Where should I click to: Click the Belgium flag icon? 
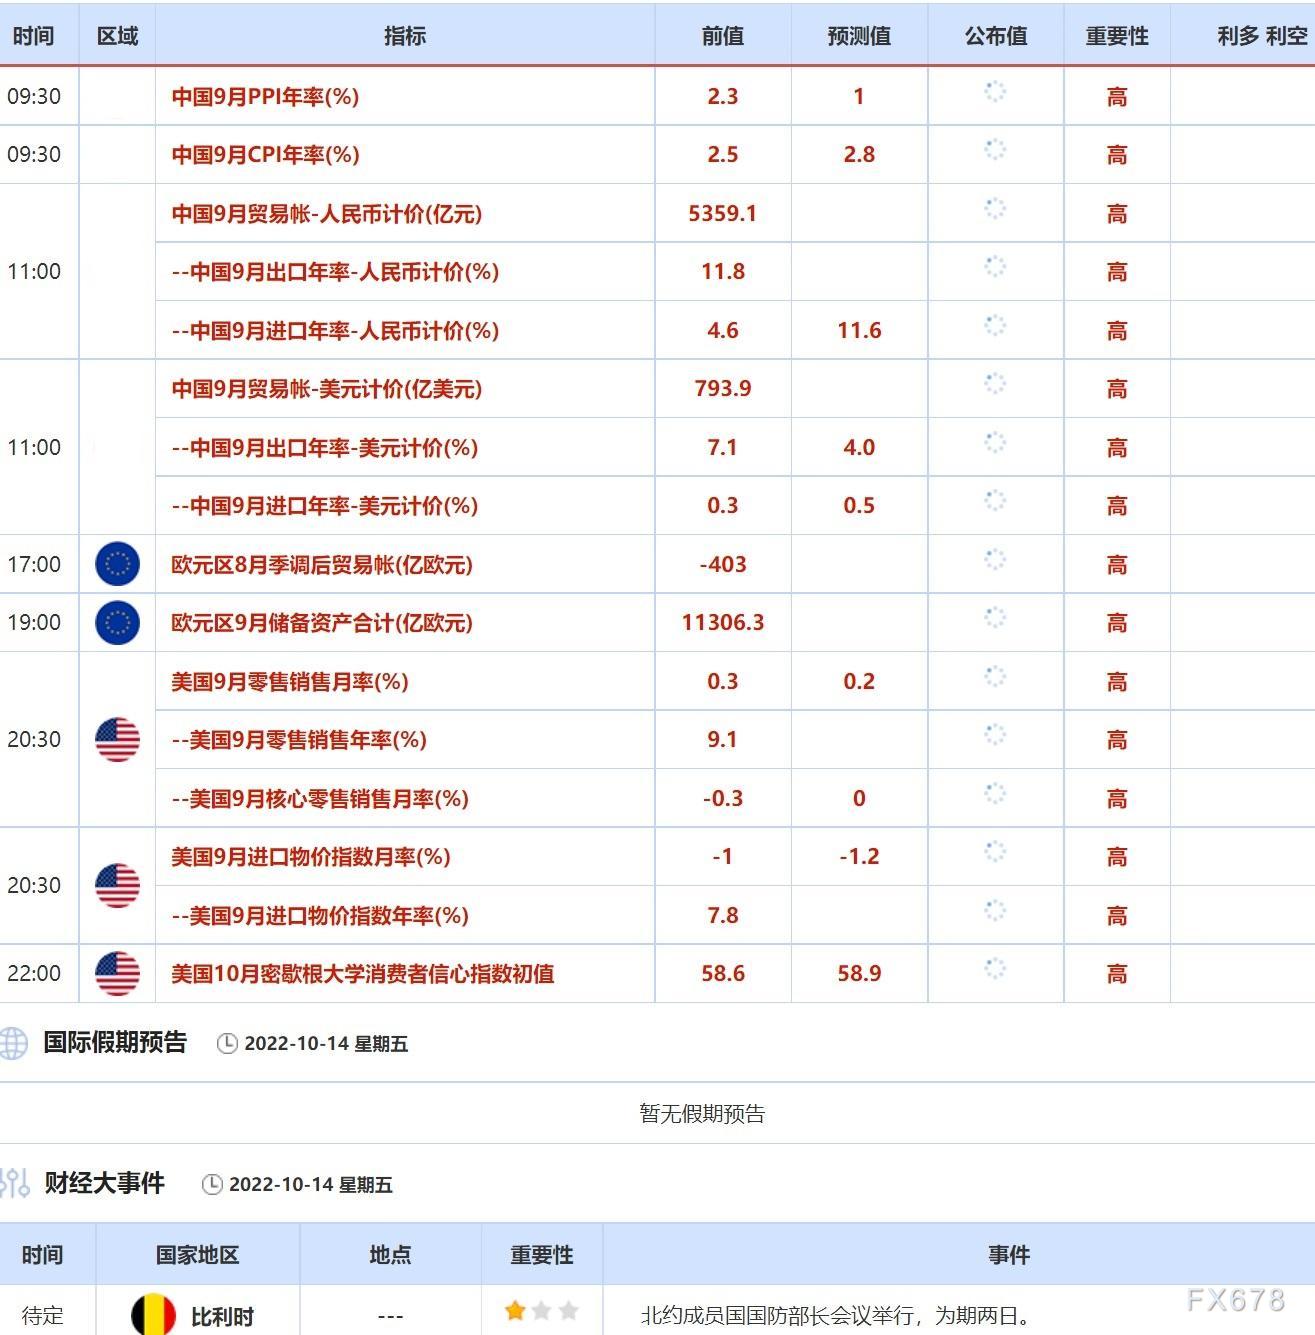(x=153, y=1314)
